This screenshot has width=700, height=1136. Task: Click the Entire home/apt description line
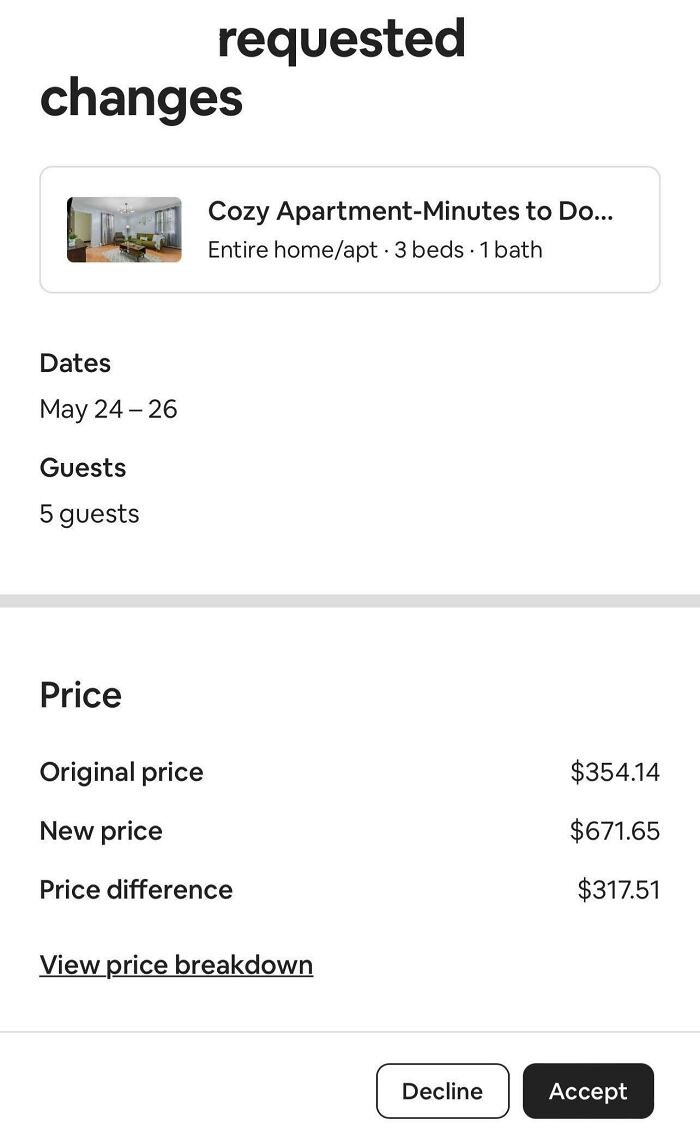[x=375, y=249]
